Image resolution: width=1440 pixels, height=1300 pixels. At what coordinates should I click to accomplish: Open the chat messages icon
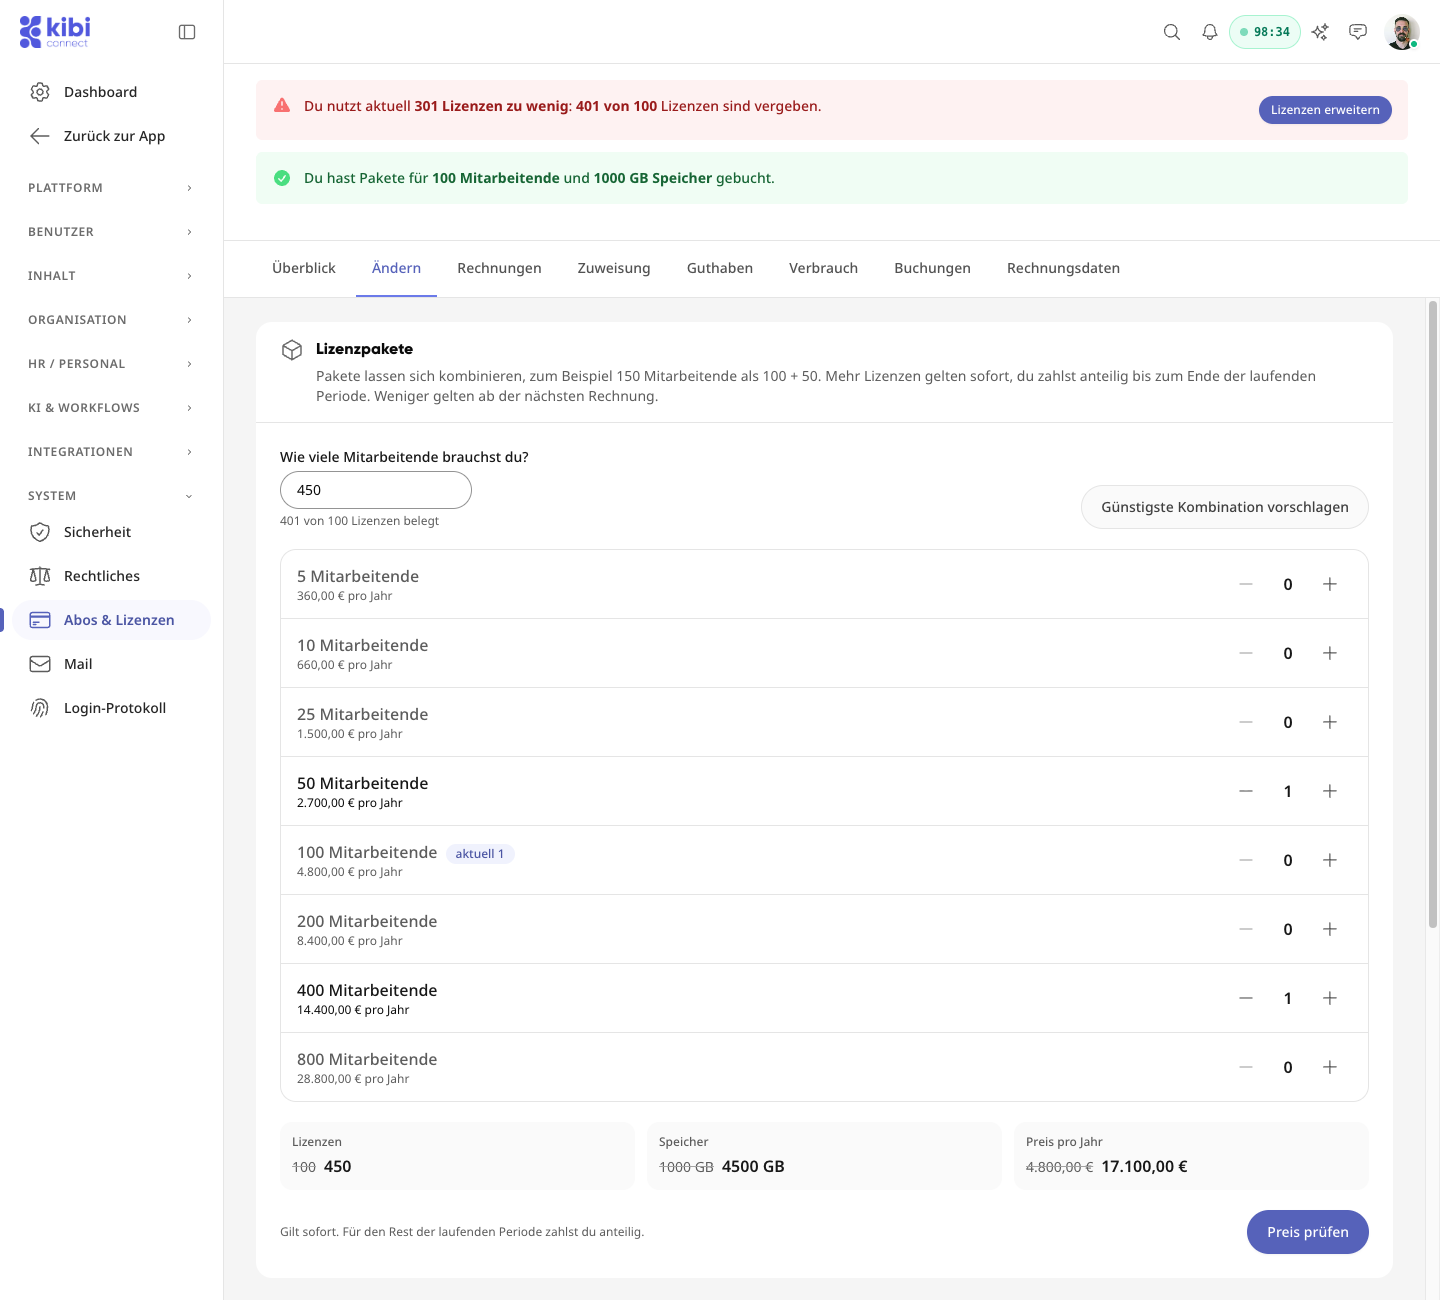point(1358,32)
